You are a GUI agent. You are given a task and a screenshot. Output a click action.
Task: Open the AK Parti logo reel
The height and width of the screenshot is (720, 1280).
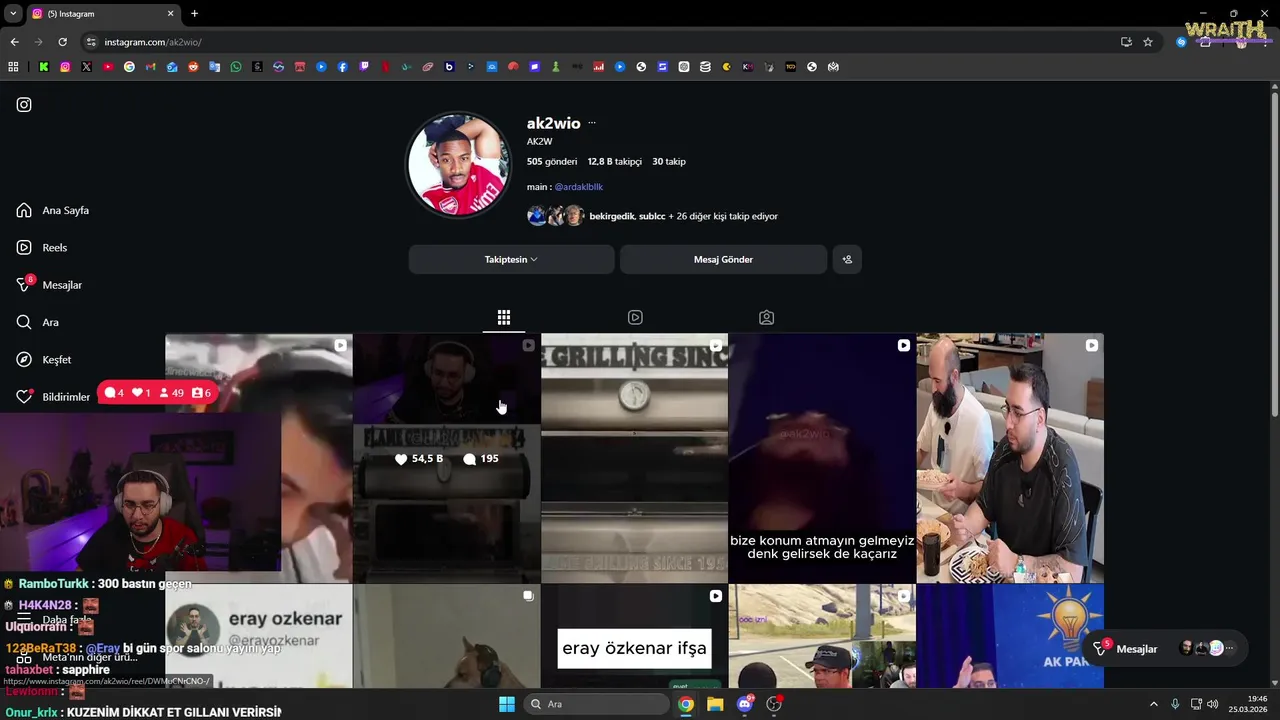[x=1010, y=637]
